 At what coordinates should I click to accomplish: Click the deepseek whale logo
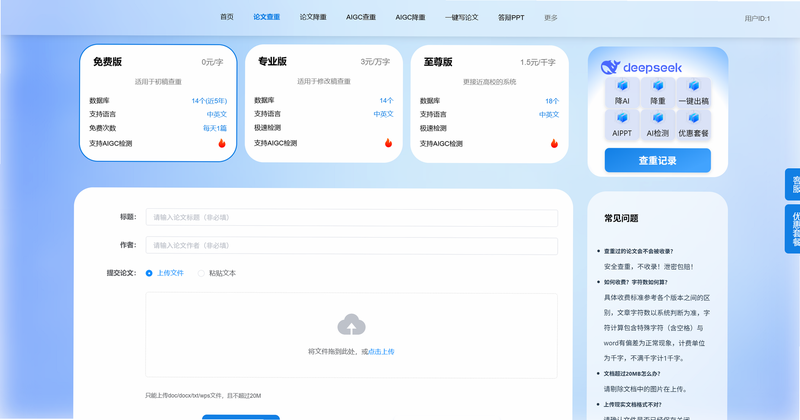pos(610,67)
